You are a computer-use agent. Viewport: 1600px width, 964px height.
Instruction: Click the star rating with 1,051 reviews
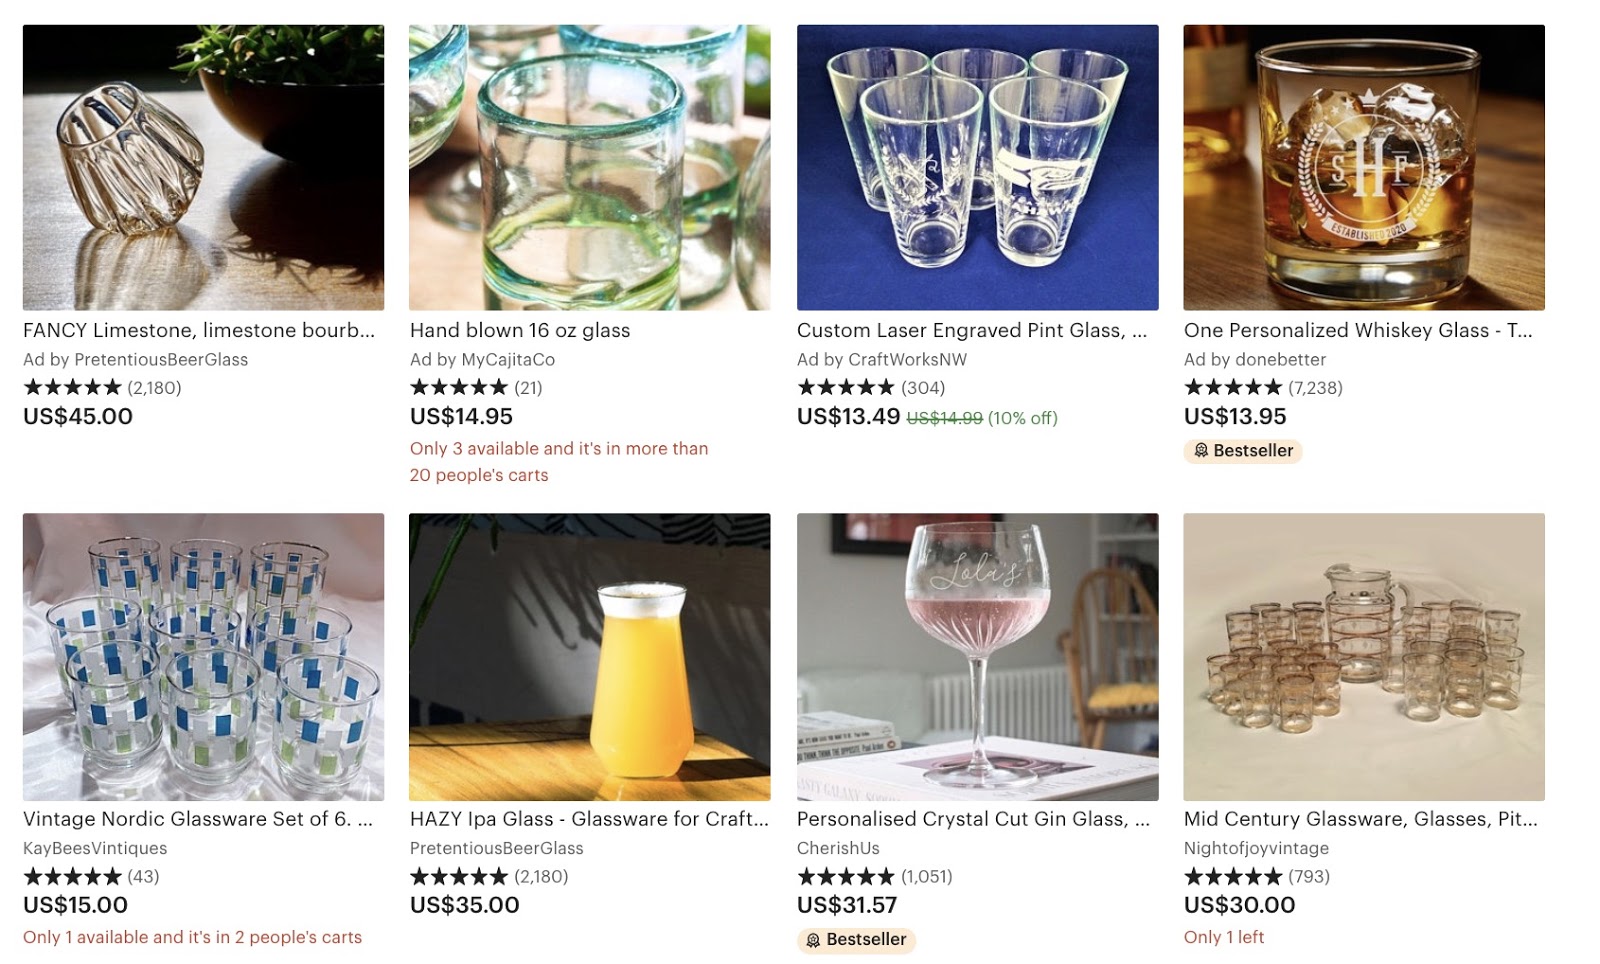click(x=874, y=876)
